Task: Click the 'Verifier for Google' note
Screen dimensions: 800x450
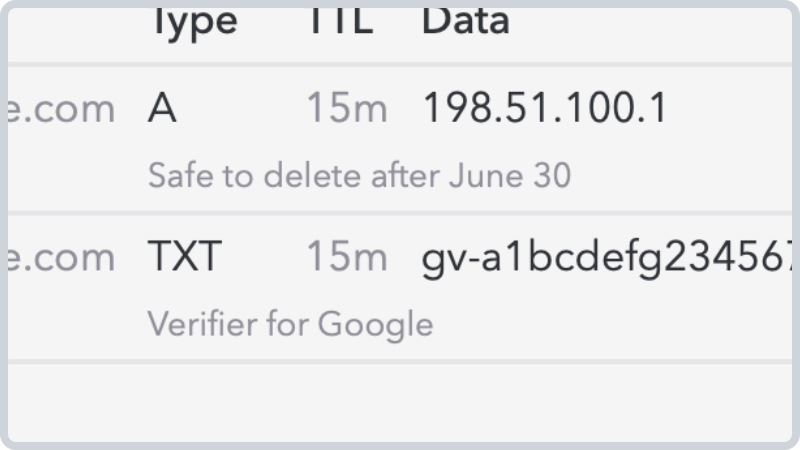Action: pos(290,324)
